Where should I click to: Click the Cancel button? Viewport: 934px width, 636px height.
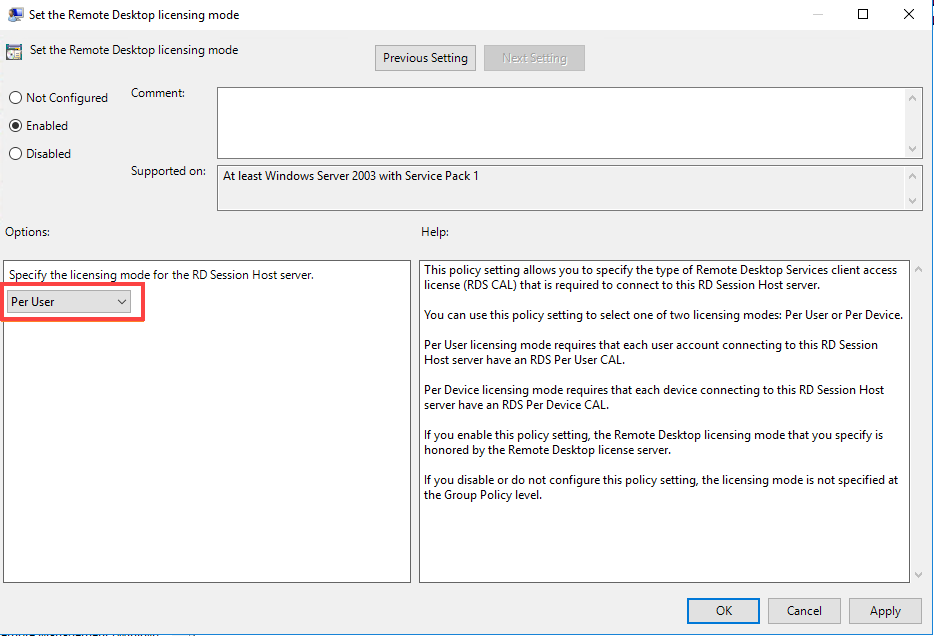804,611
